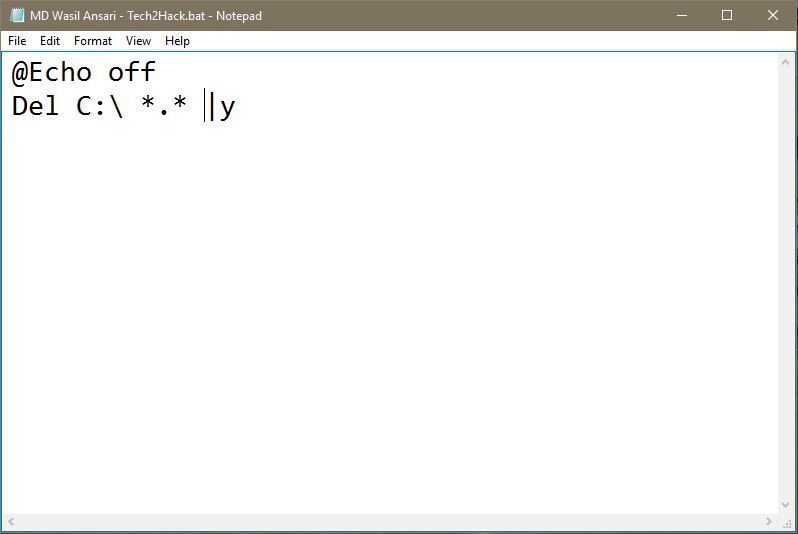Viewport: 798px width, 534px height.
Task: Open the Help menu
Action: tap(177, 41)
